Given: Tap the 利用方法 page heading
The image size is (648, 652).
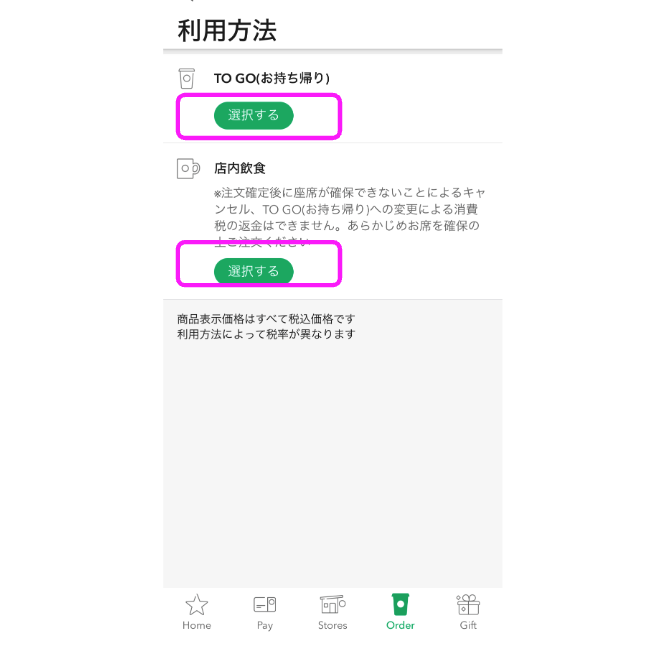Looking at the screenshot, I should tap(227, 30).
